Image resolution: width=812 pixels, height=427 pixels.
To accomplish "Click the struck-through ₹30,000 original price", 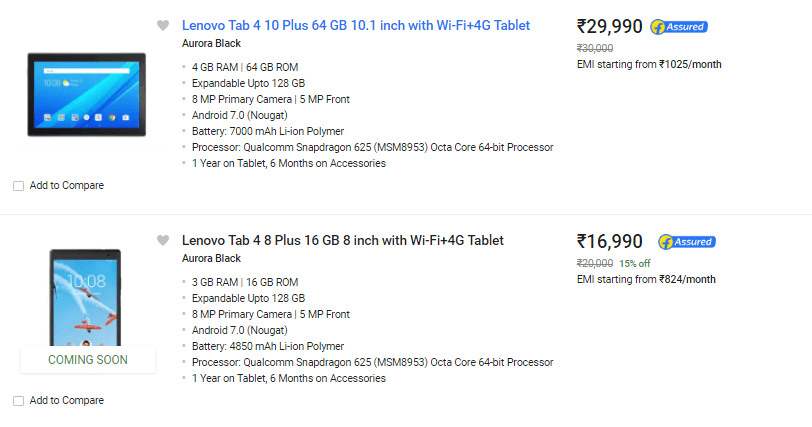I will [x=595, y=48].
